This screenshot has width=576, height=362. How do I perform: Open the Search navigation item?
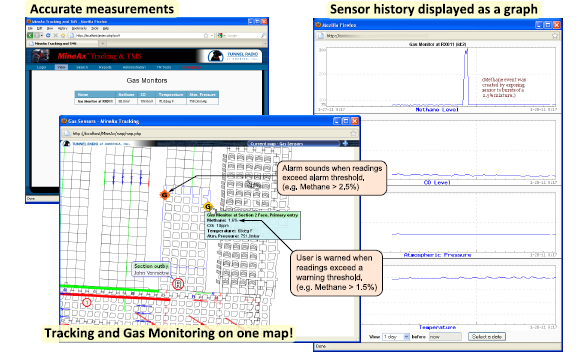[82, 67]
